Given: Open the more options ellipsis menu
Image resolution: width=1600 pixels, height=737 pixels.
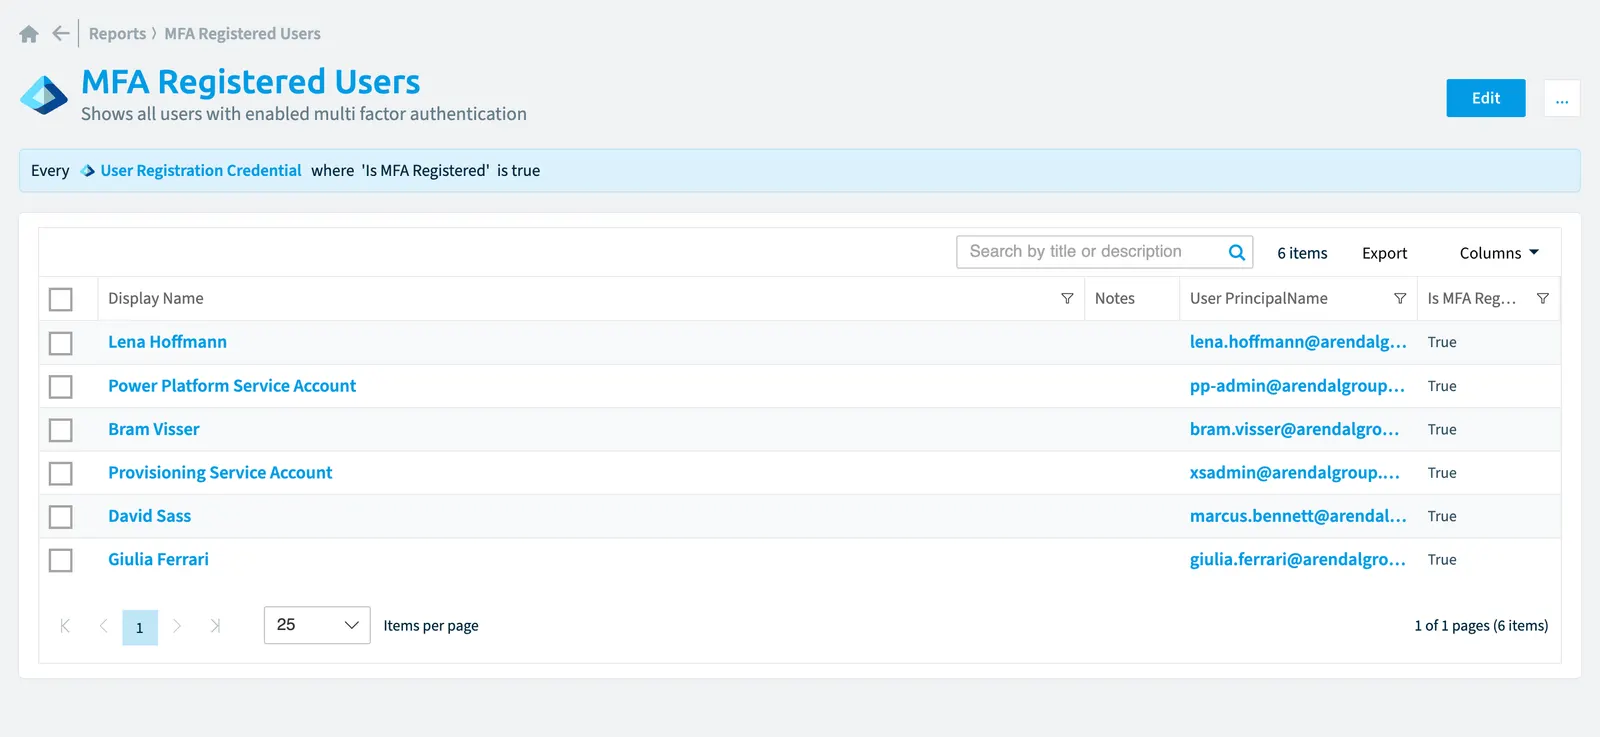Looking at the screenshot, I should click(1562, 98).
